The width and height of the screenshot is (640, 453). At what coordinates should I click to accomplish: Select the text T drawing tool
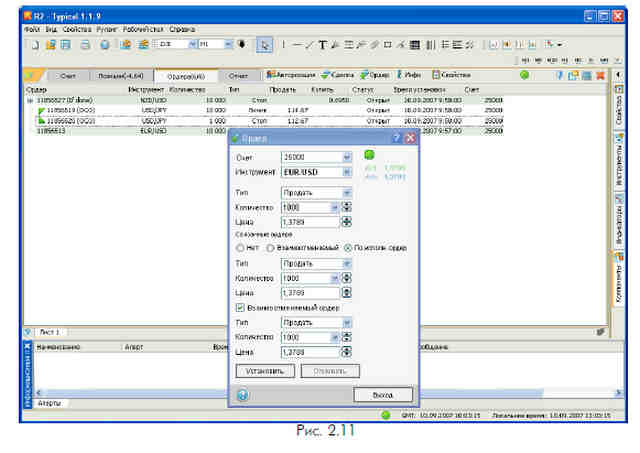(x=322, y=45)
